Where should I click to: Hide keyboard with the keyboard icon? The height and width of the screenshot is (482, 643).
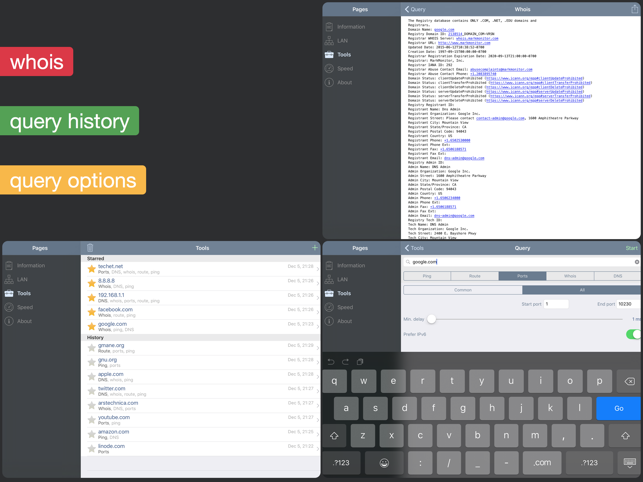pos(629,463)
